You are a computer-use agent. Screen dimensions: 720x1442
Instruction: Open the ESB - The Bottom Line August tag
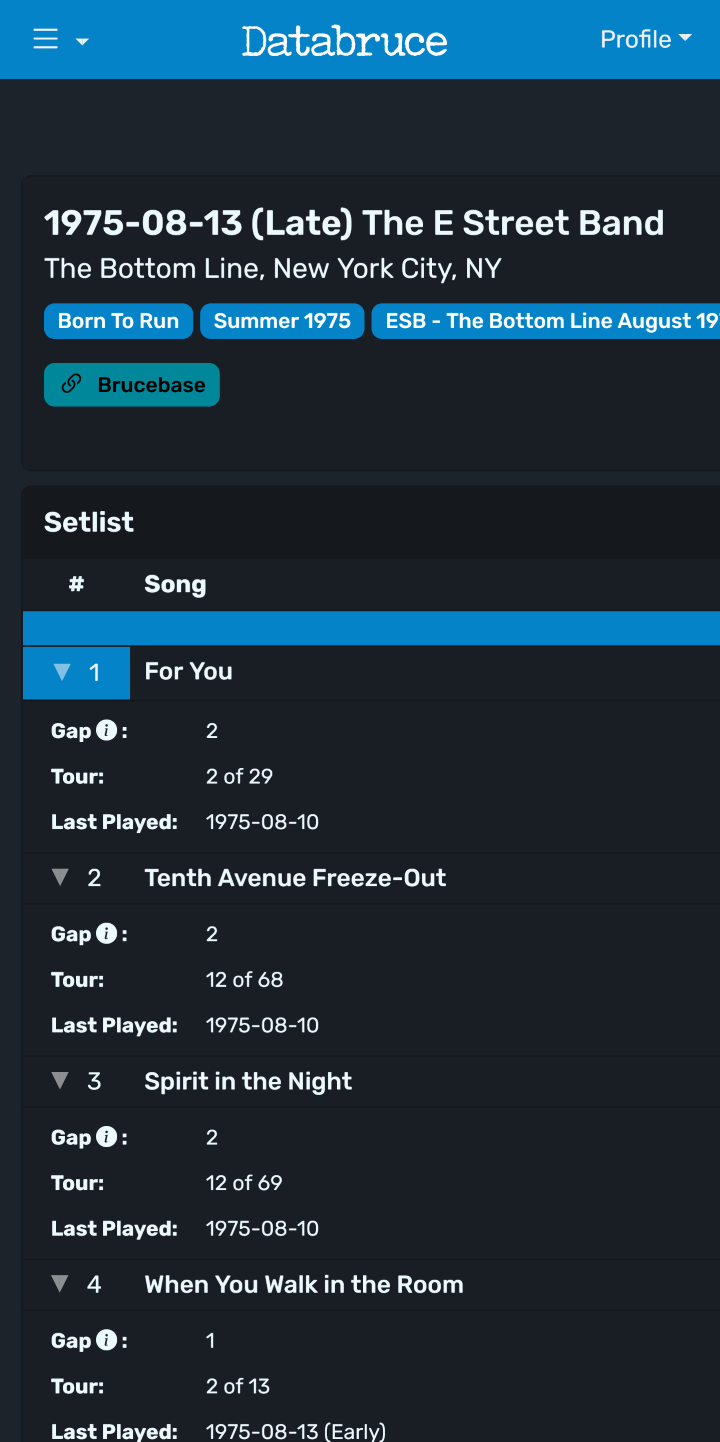click(546, 321)
